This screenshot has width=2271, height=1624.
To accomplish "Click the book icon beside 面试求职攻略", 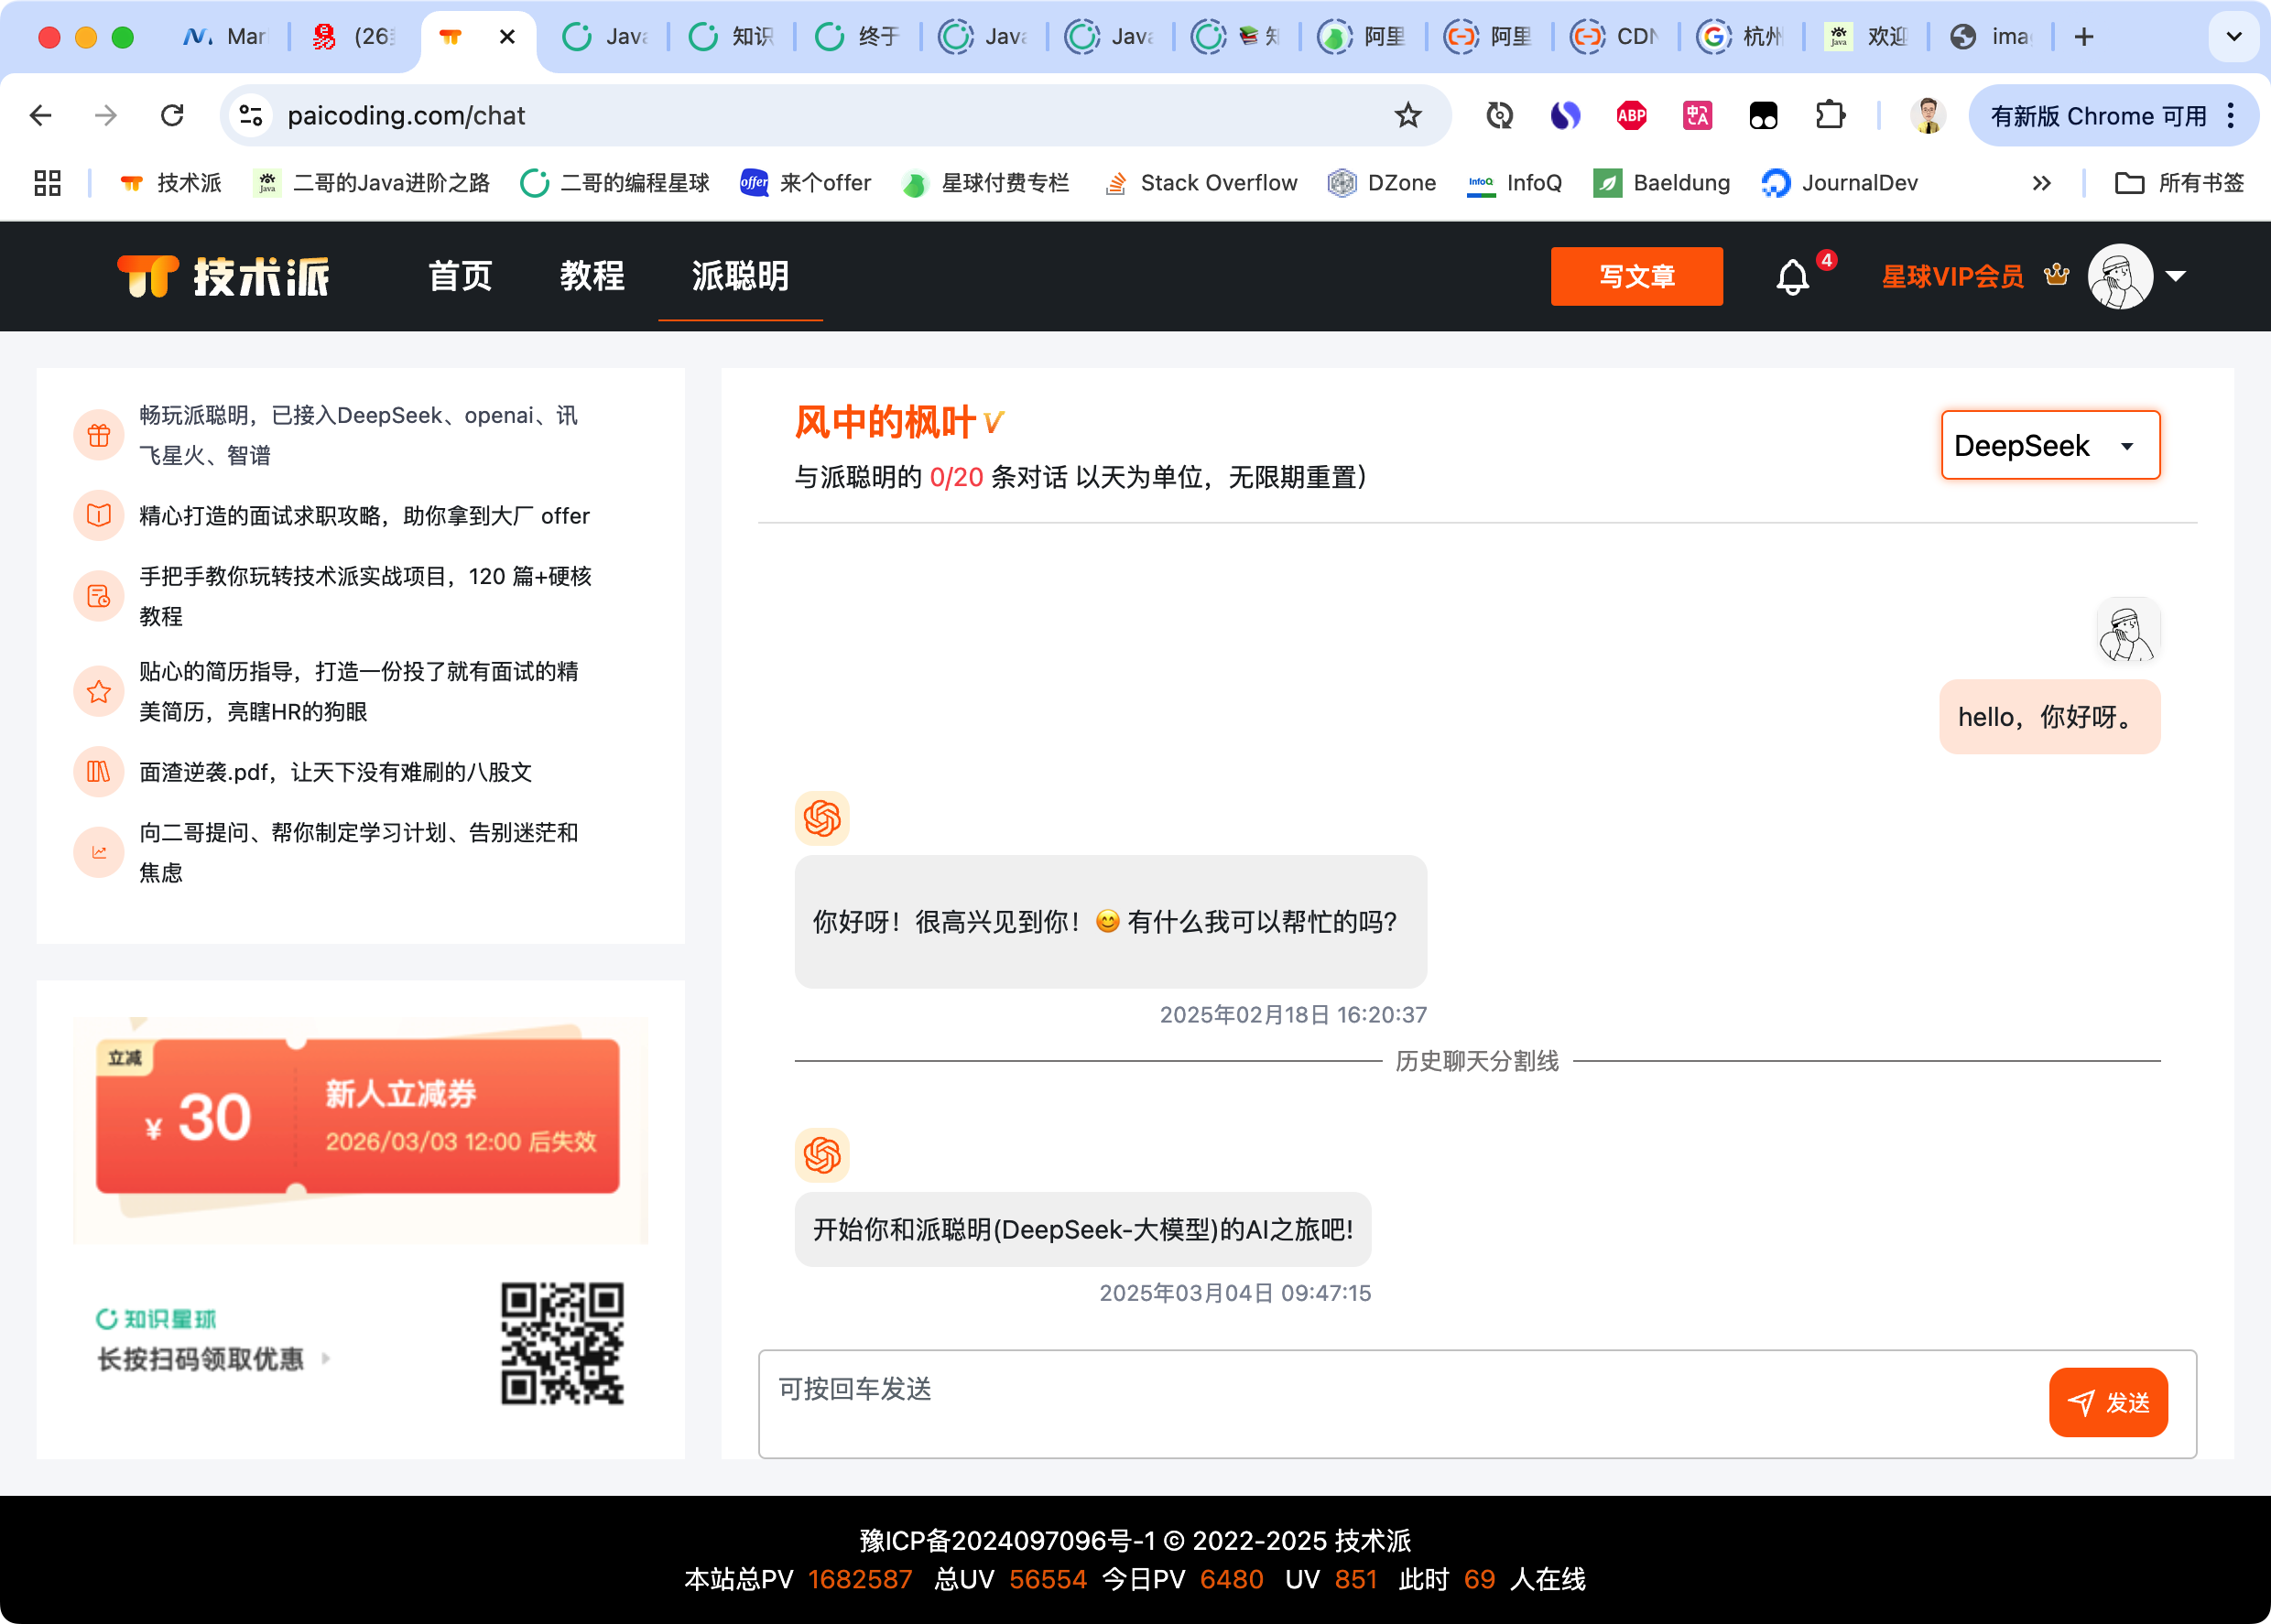I will click(x=98, y=515).
